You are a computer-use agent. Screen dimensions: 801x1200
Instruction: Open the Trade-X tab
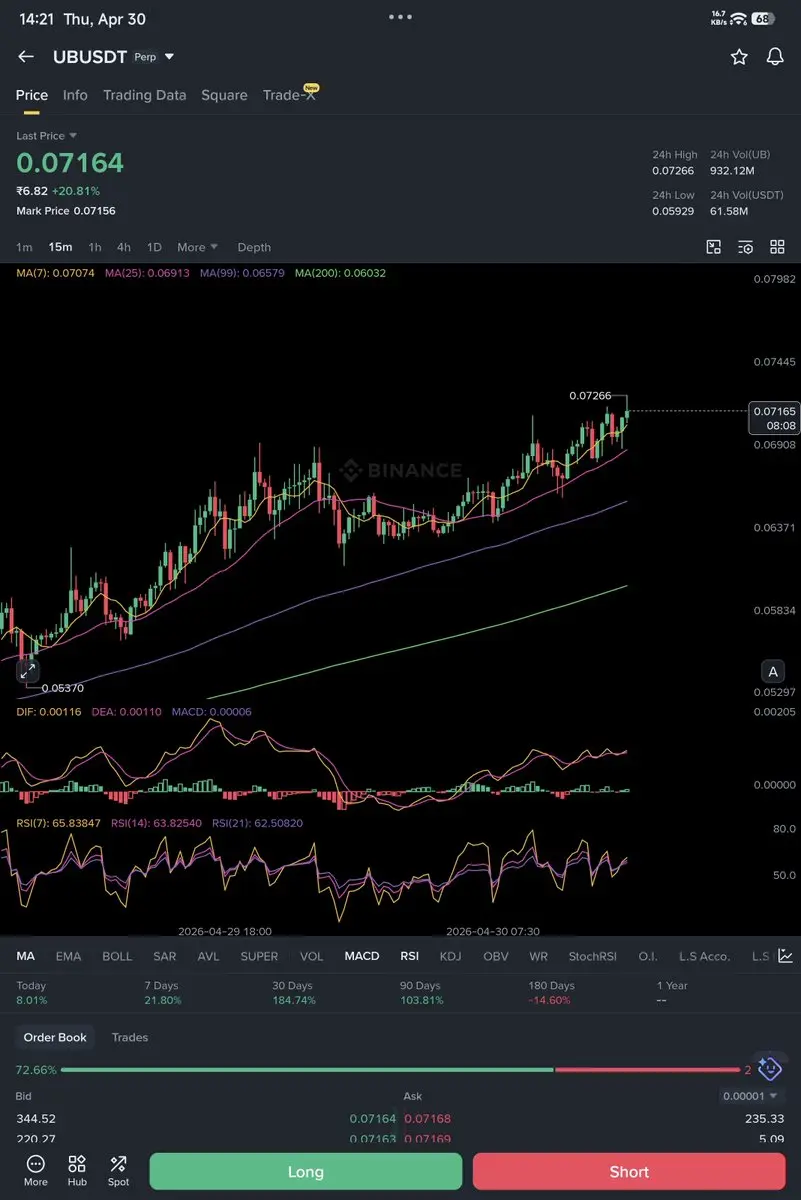click(x=289, y=95)
